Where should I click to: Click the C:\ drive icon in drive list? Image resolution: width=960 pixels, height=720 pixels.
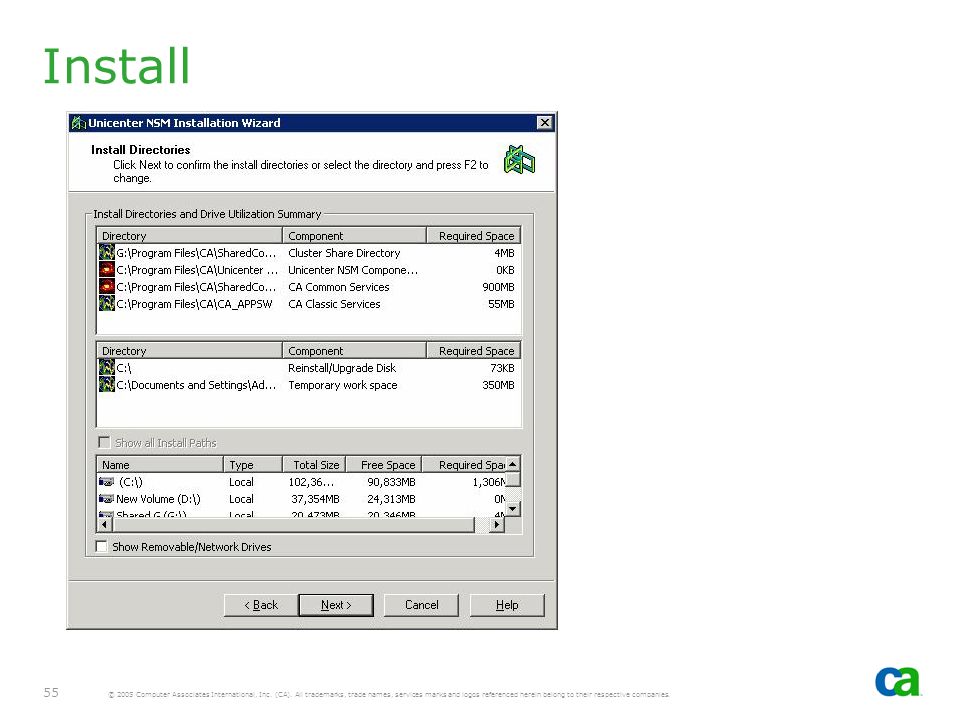click(x=107, y=482)
